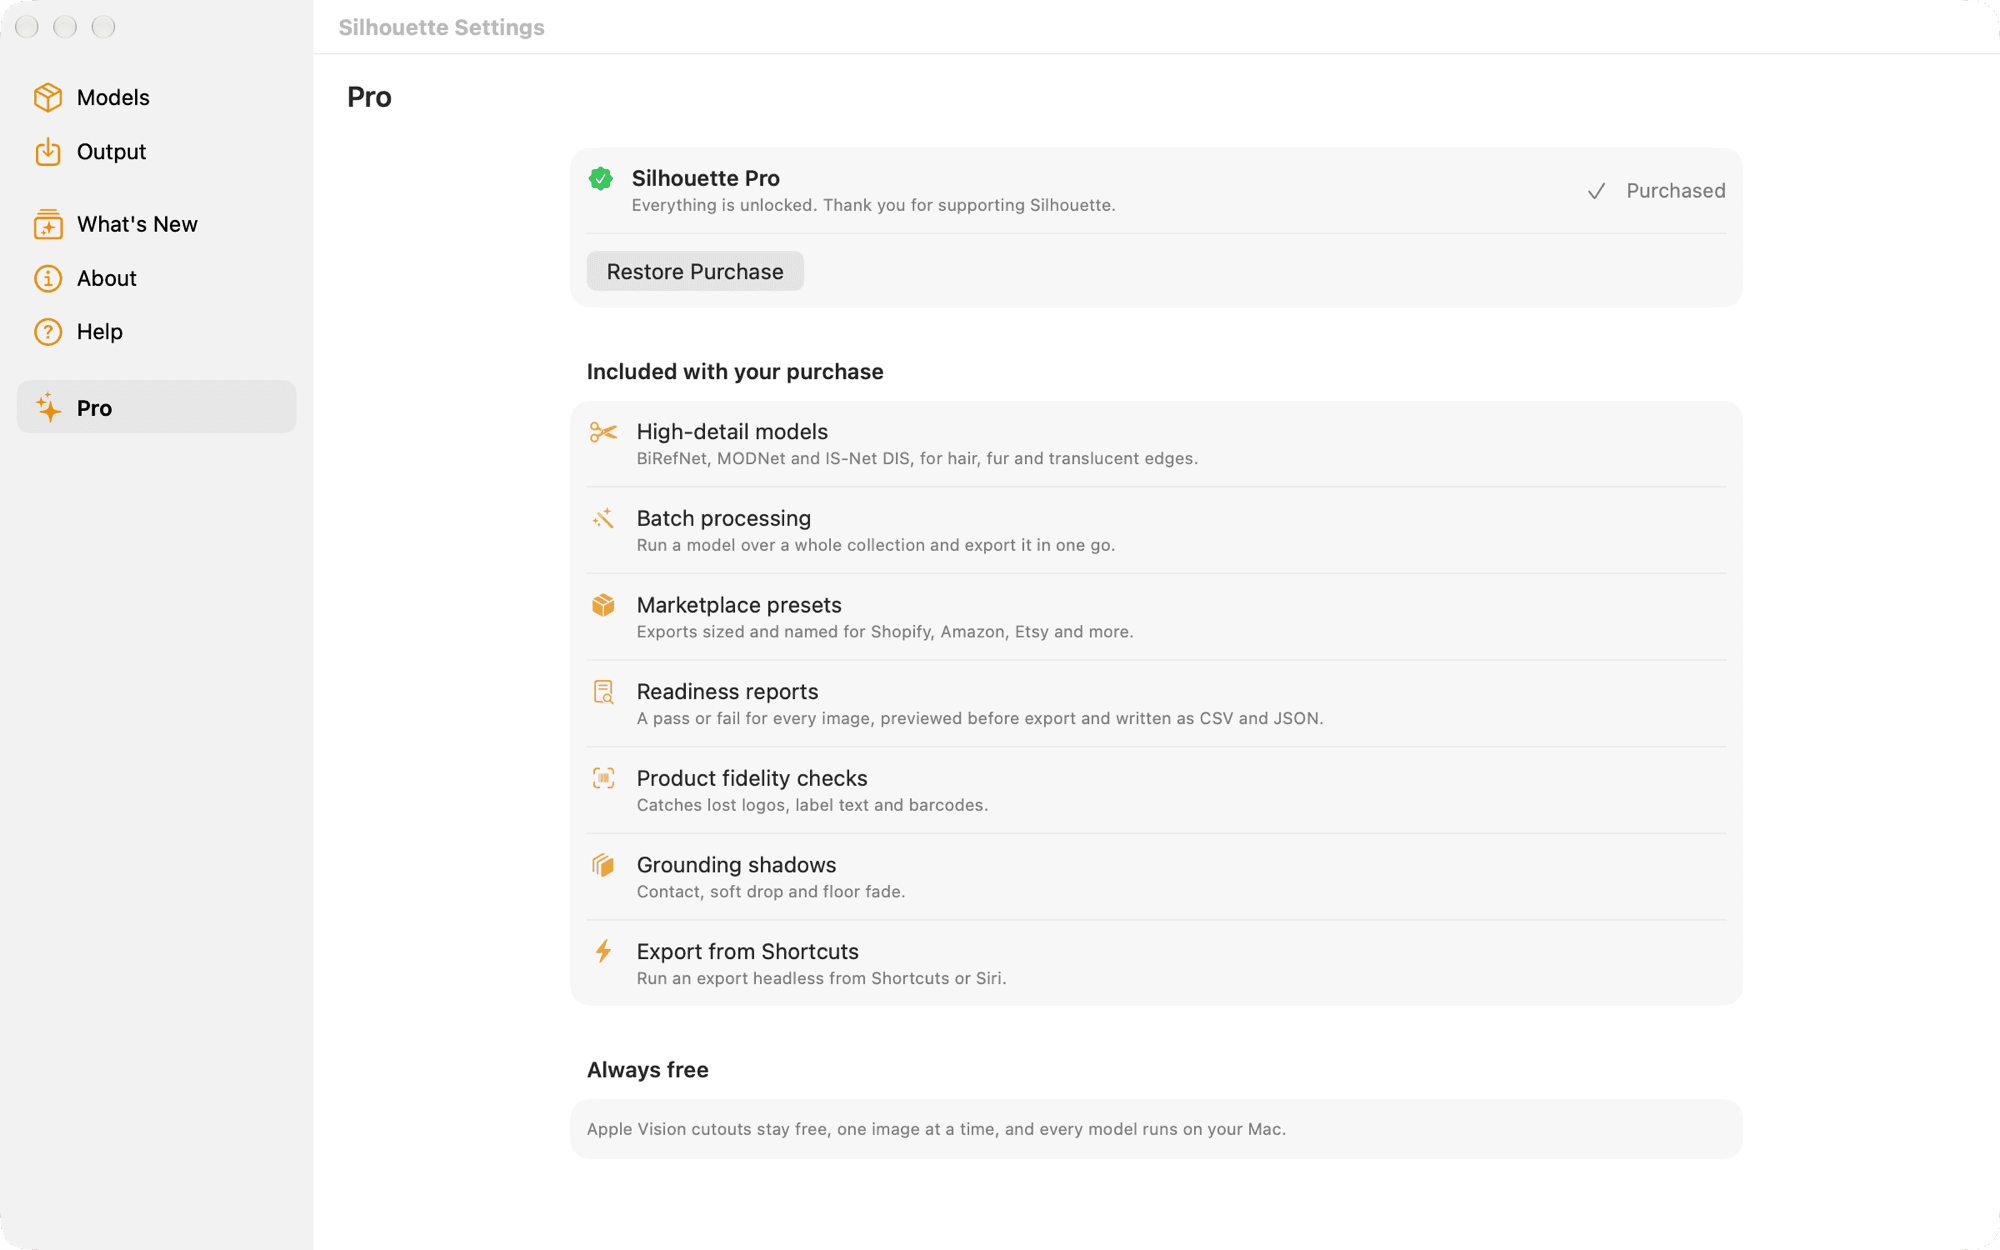This screenshot has width=2000, height=1250.
Task: Click the Marketplace presets row title
Action: pyautogui.click(x=739, y=605)
